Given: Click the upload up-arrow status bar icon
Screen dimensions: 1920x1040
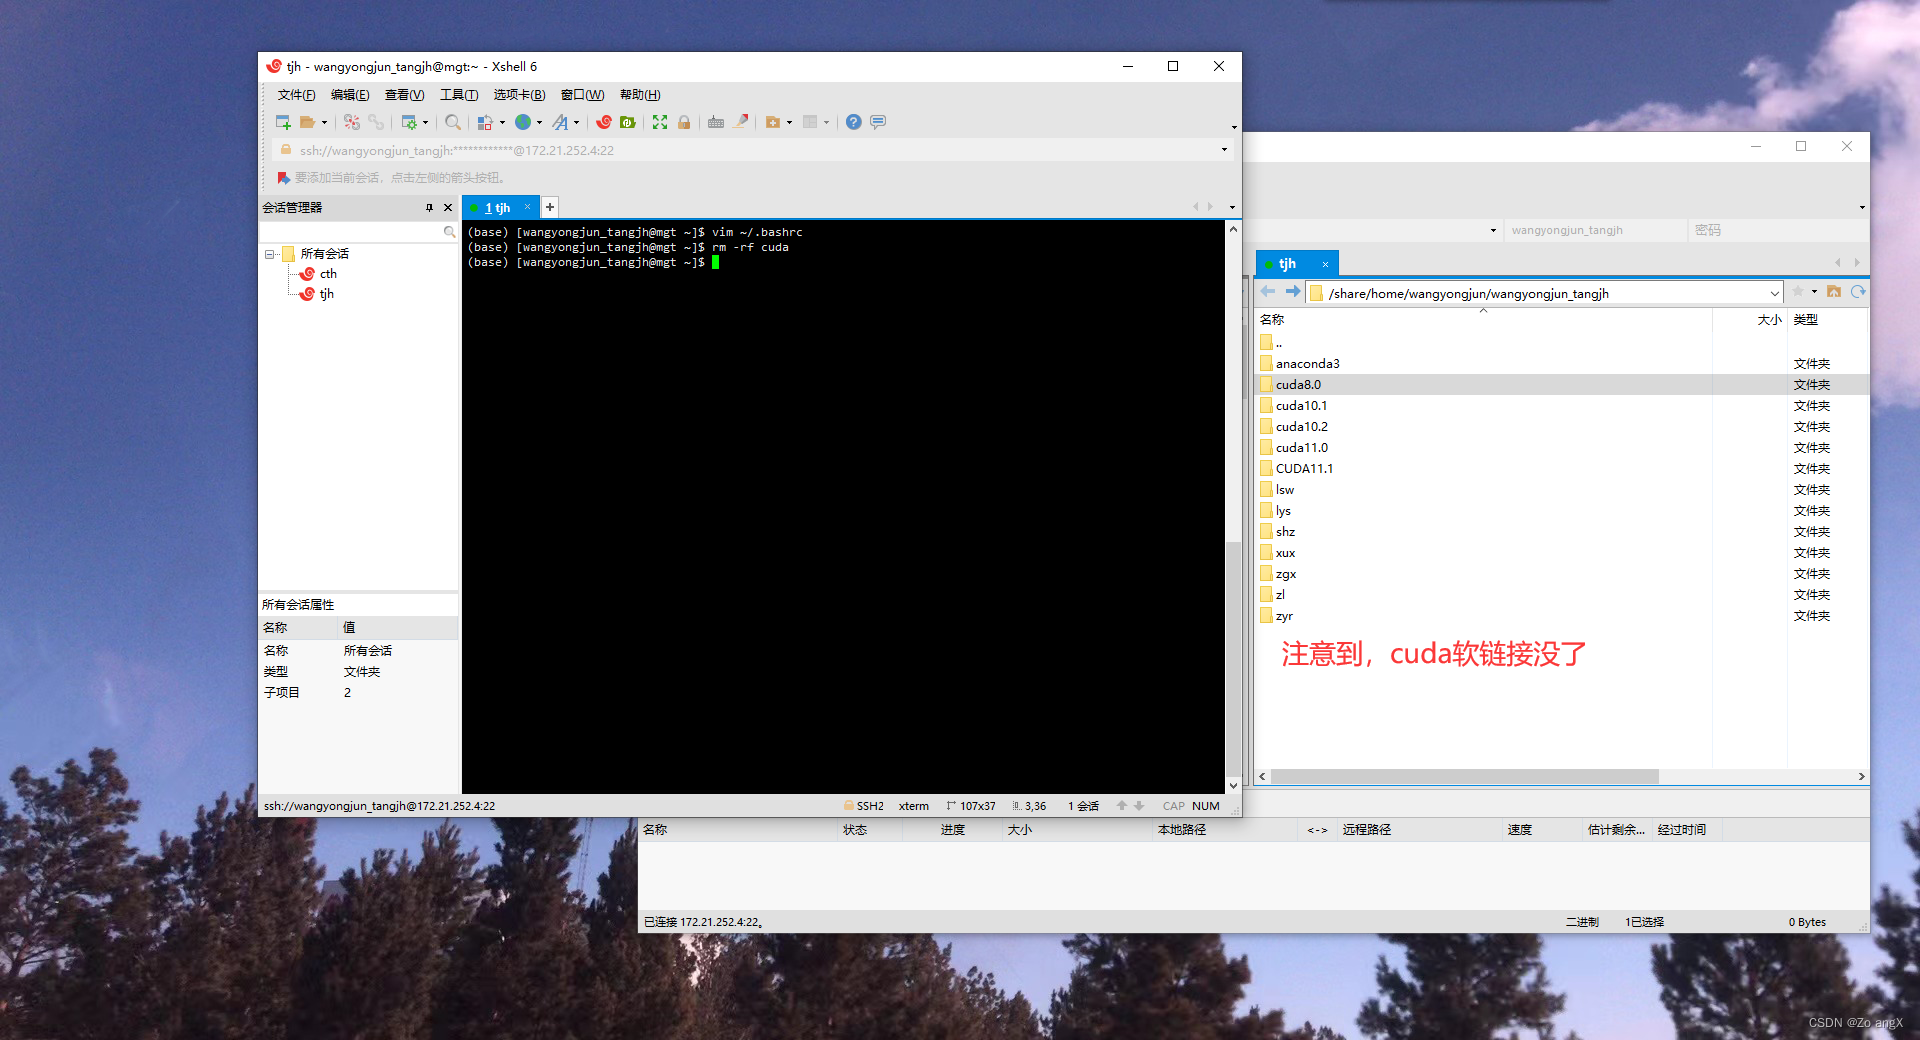Looking at the screenshot, I should [x=1122, y=806].
